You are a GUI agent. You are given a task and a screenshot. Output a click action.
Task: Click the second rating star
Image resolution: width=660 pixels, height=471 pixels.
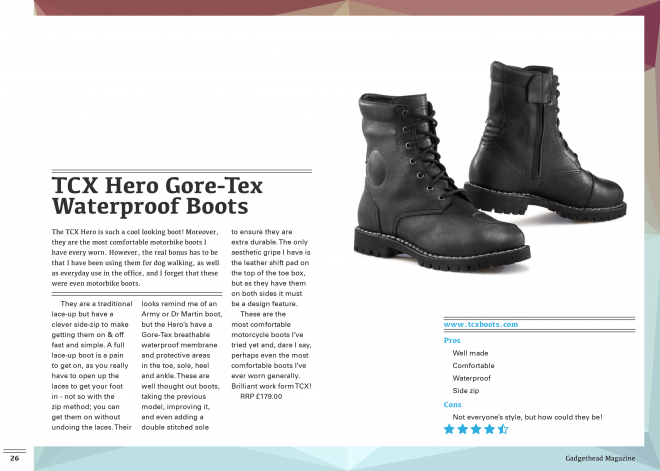click(x=463, y=429)
